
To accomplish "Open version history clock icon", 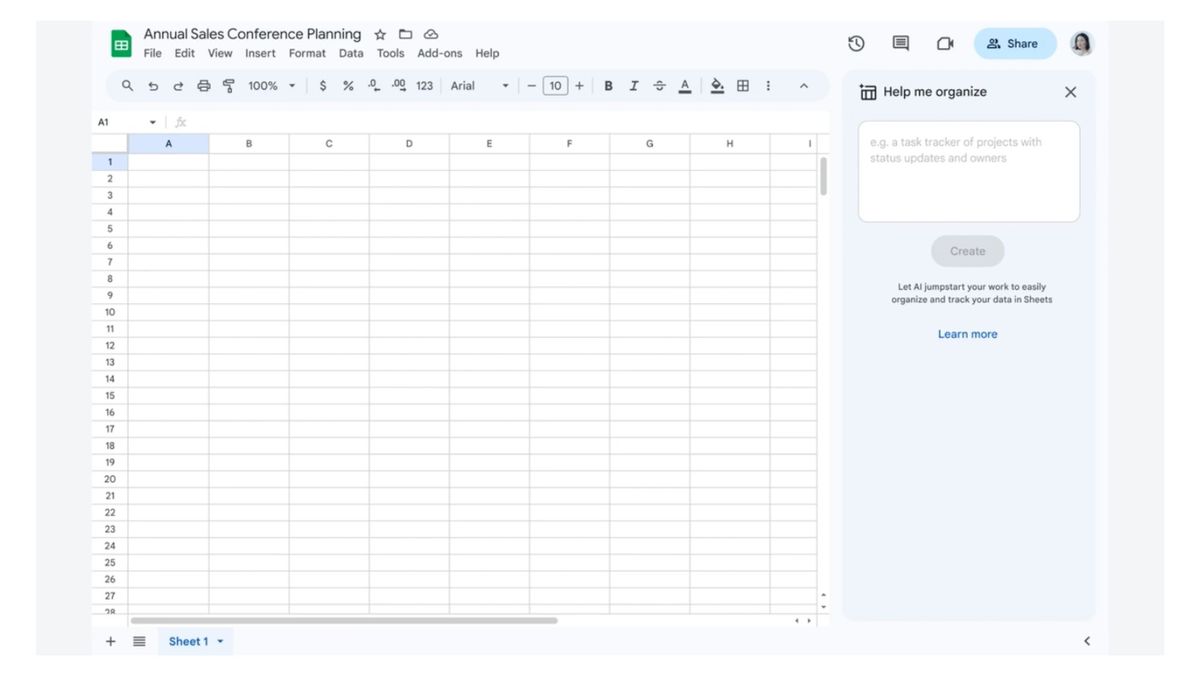I will [856, 43].
